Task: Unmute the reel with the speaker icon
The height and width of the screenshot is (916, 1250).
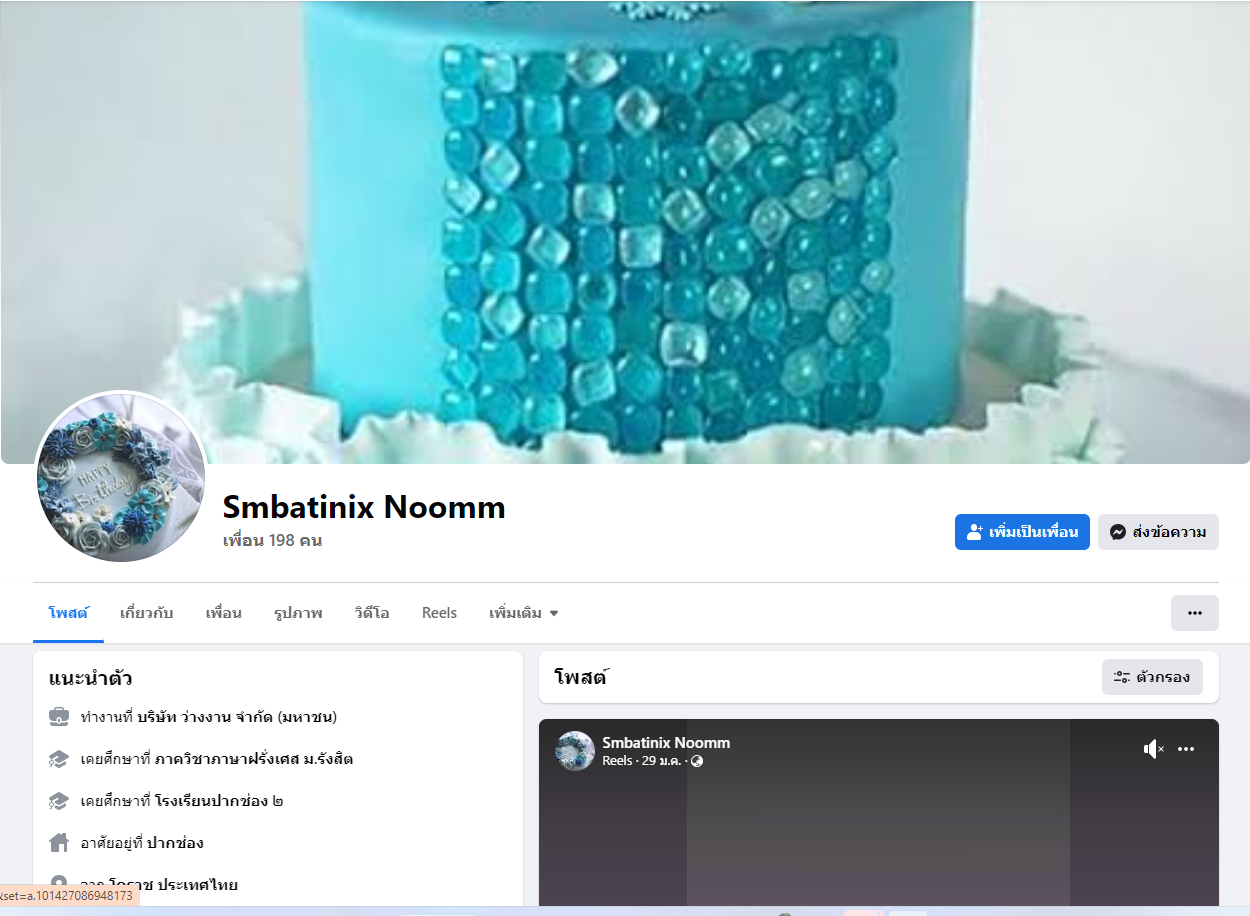Action: pos(1153,749)
